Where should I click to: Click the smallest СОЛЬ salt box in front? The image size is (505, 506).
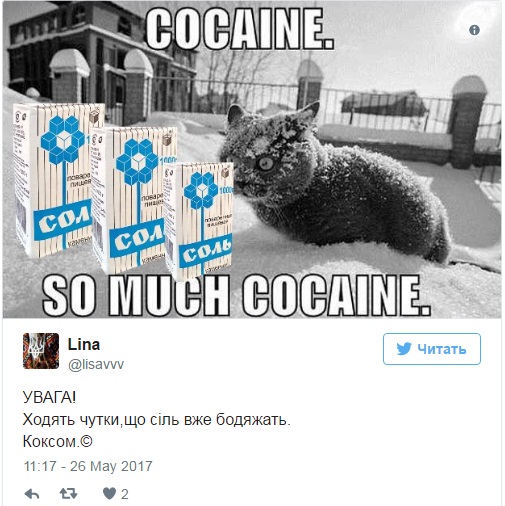(199, 219)
